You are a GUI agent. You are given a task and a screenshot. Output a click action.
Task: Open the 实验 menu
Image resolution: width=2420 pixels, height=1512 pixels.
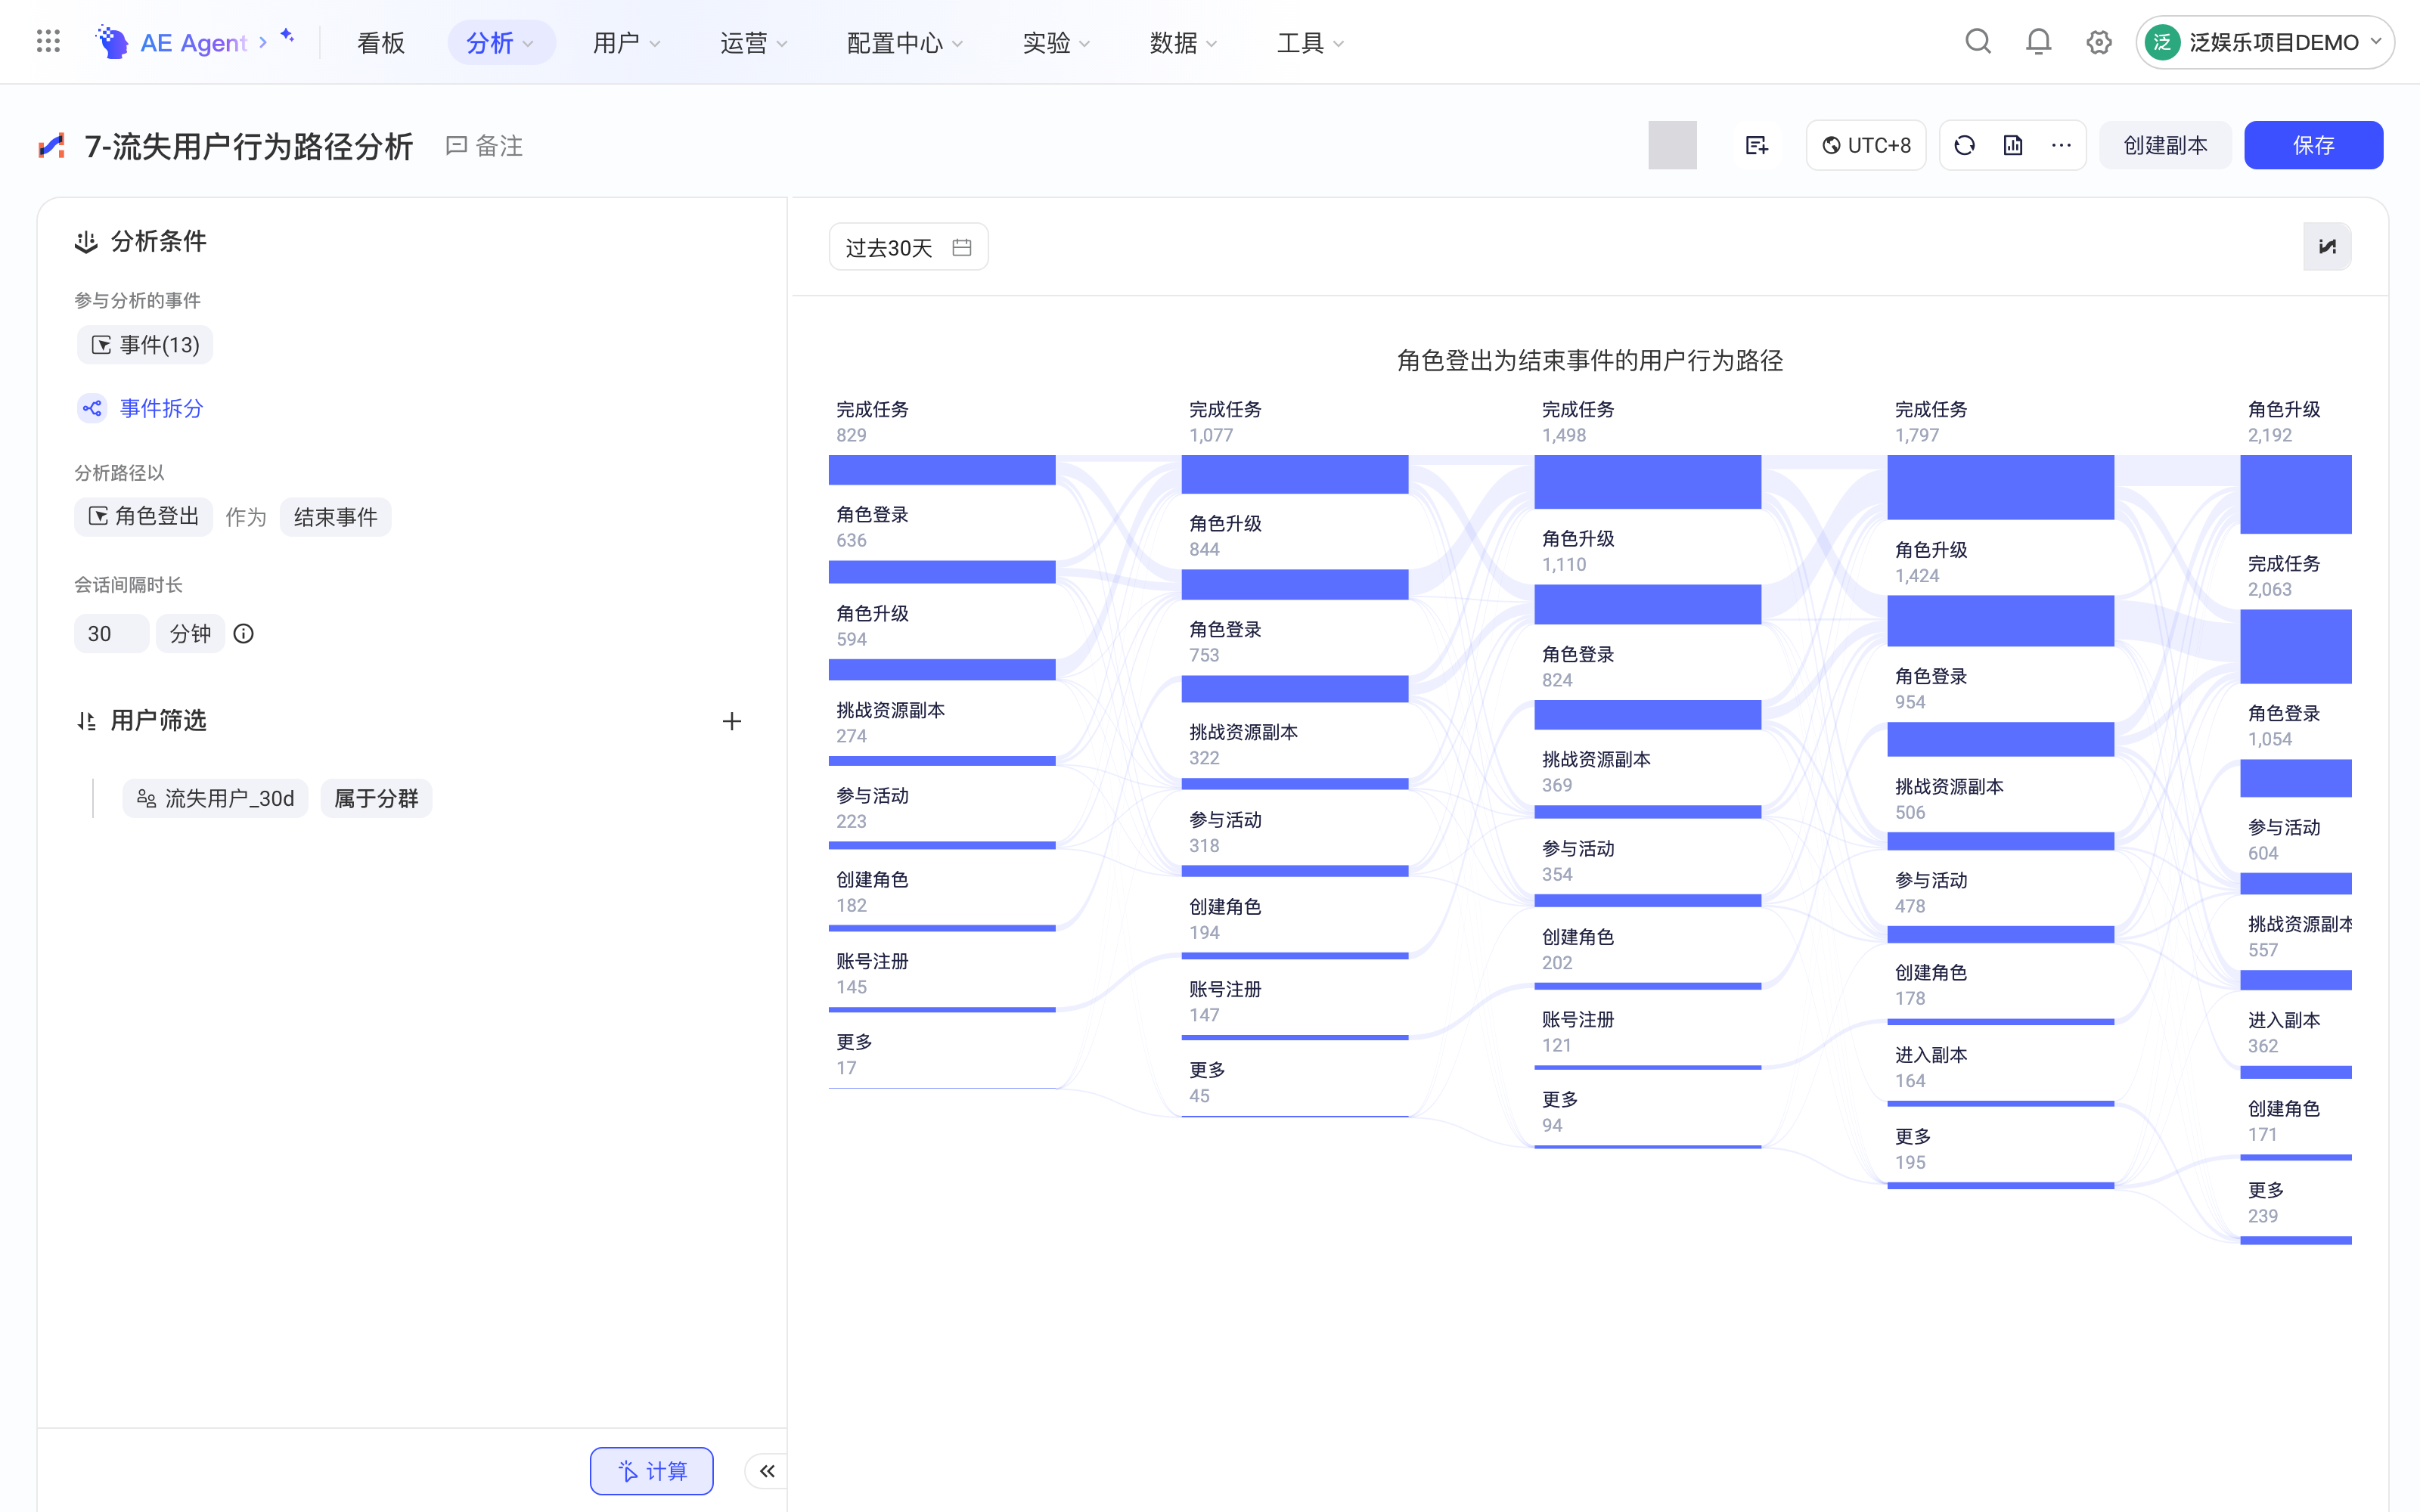[x=1056, y=42]
